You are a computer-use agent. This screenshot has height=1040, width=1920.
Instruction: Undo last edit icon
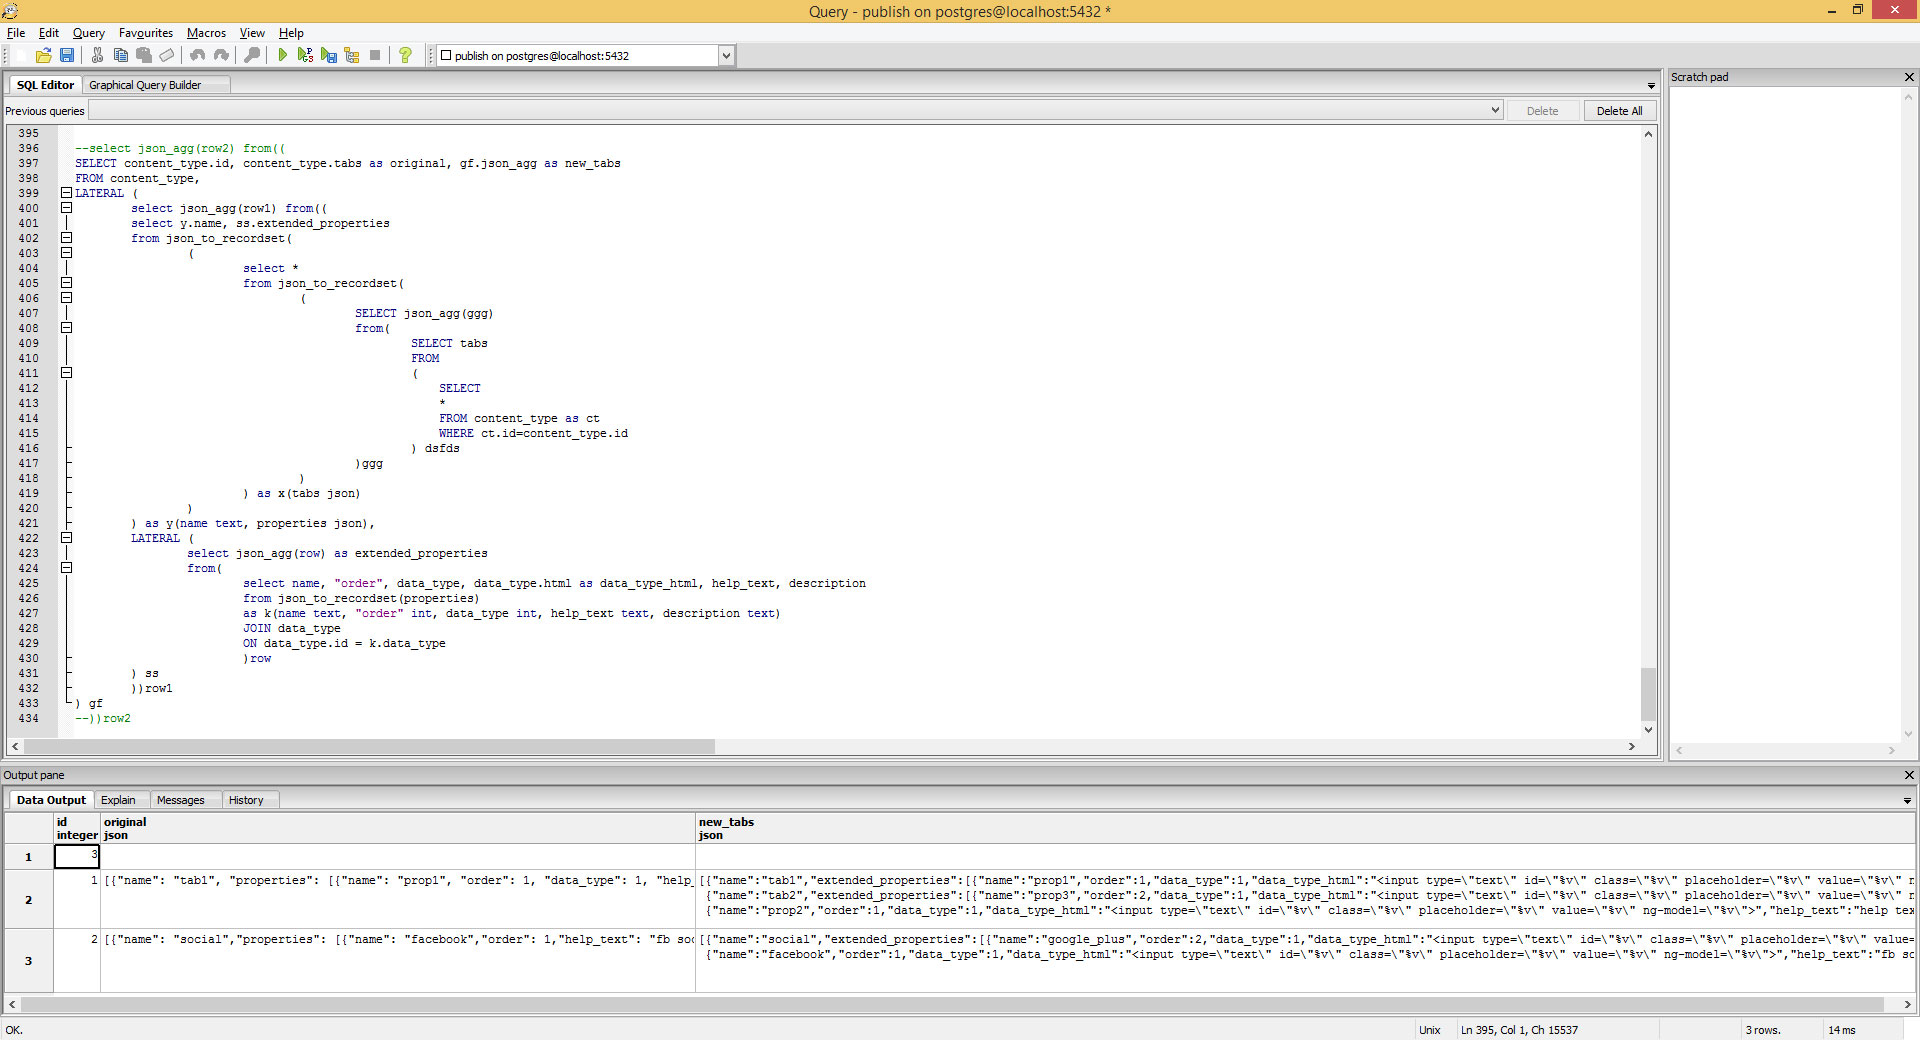[x=198, y=55]
